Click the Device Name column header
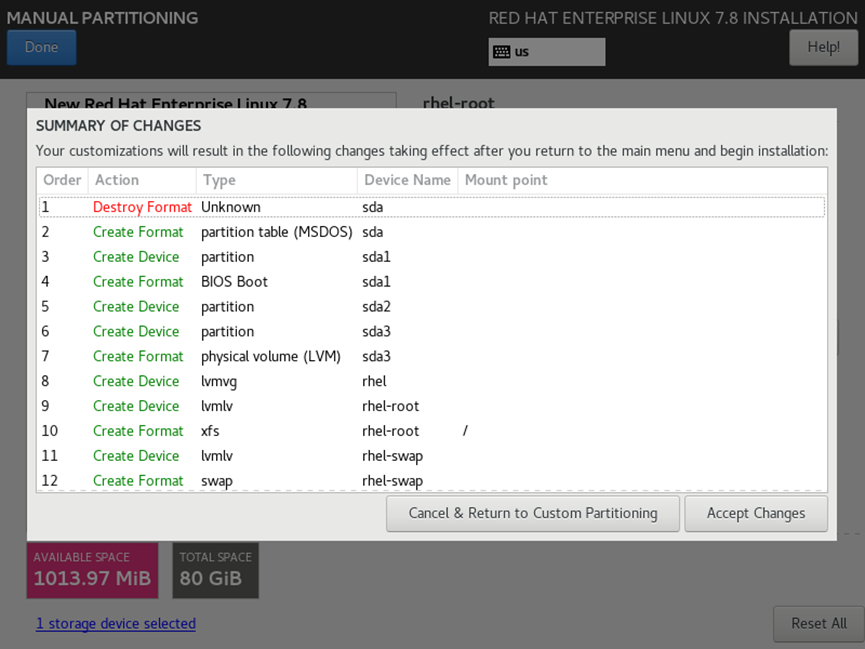 pyautogui.click(x=408, y=180)
